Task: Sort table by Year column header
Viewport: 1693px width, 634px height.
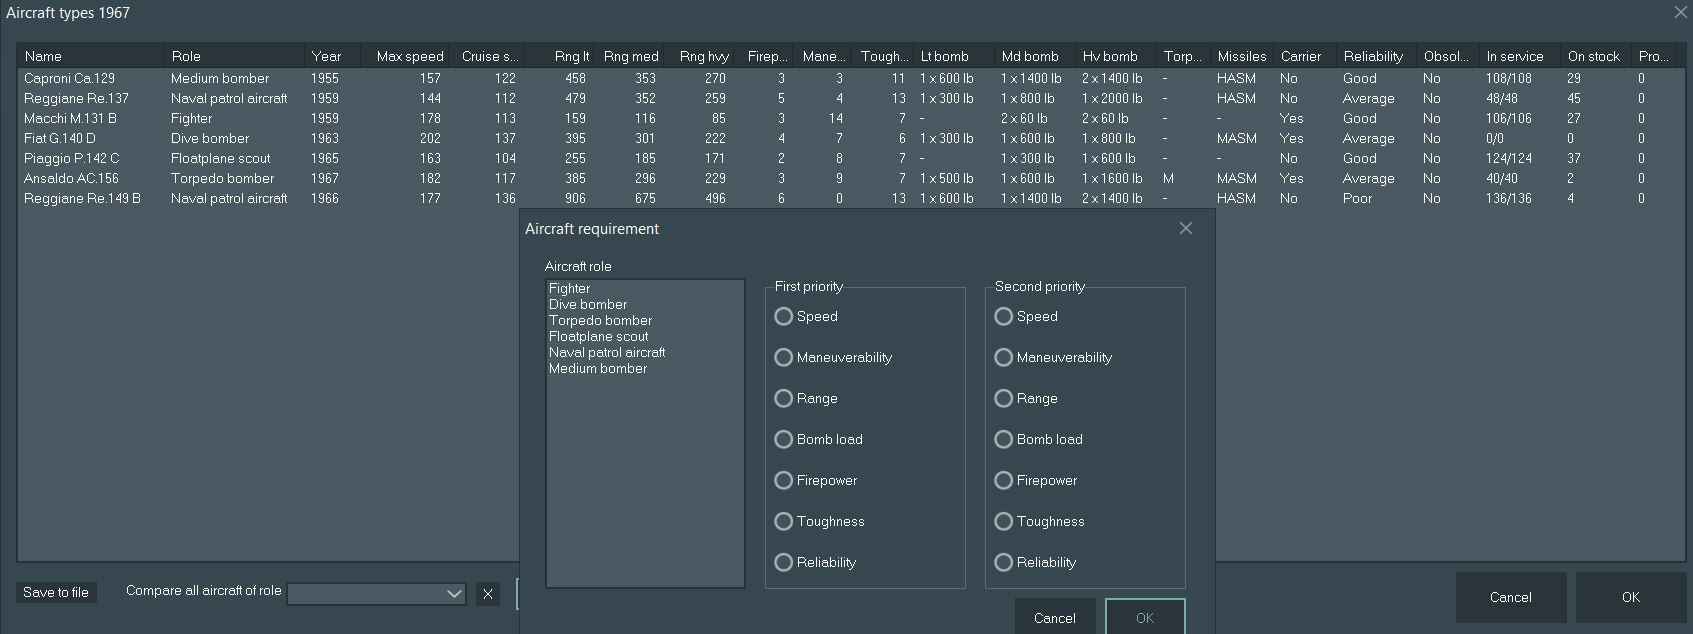Action: 332,56
